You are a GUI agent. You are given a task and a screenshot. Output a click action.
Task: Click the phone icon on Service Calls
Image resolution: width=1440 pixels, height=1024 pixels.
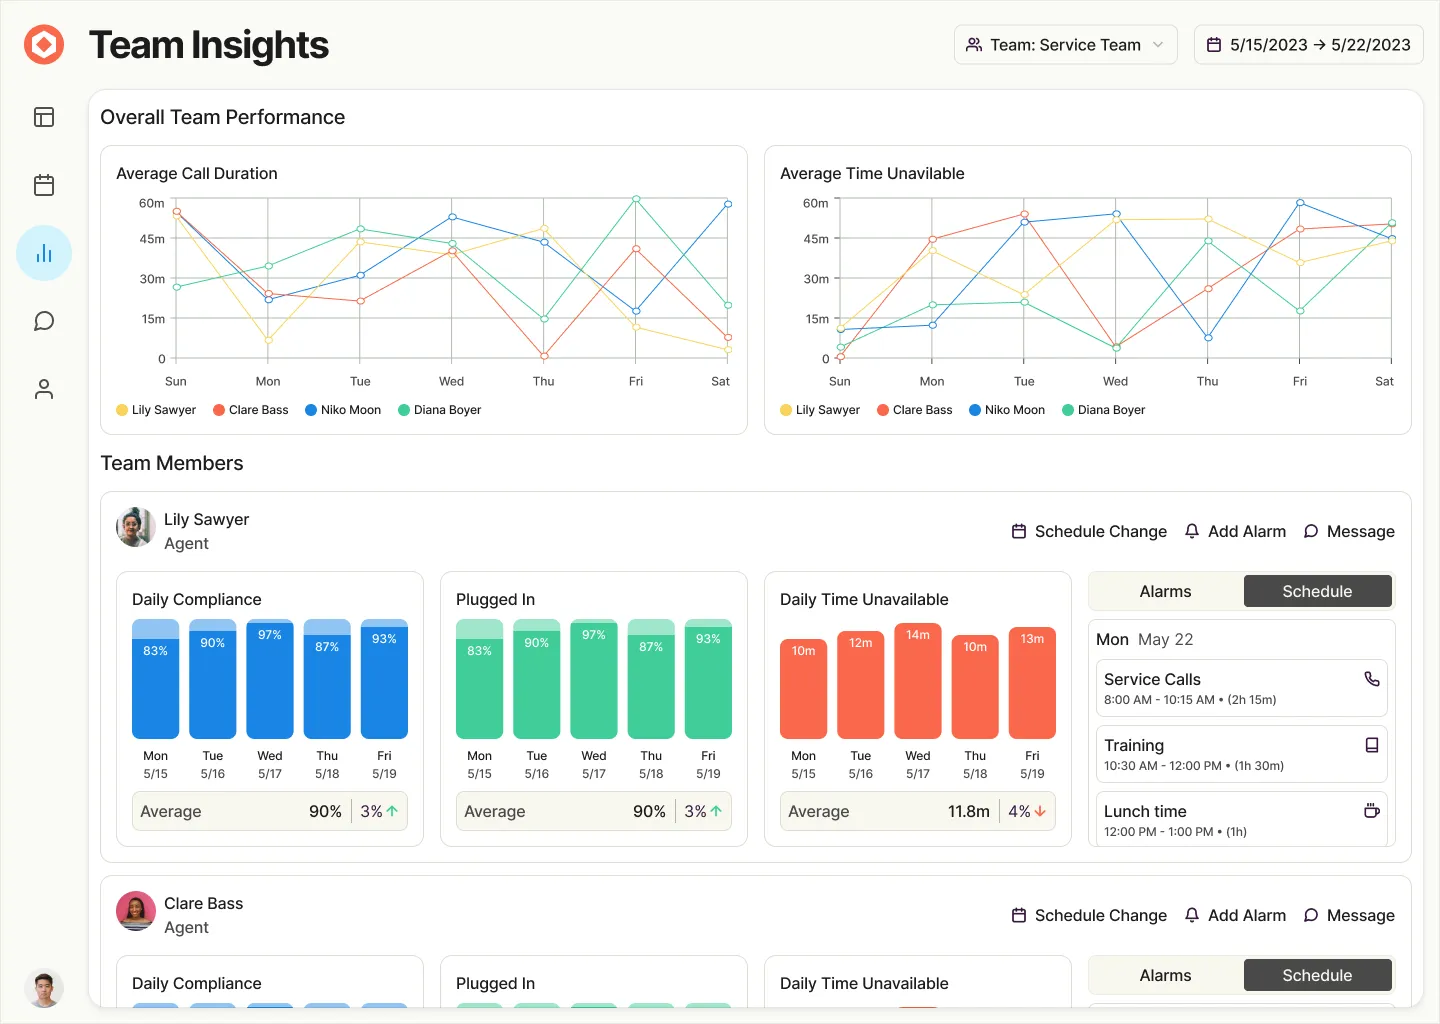click(x=1371, y=679)
